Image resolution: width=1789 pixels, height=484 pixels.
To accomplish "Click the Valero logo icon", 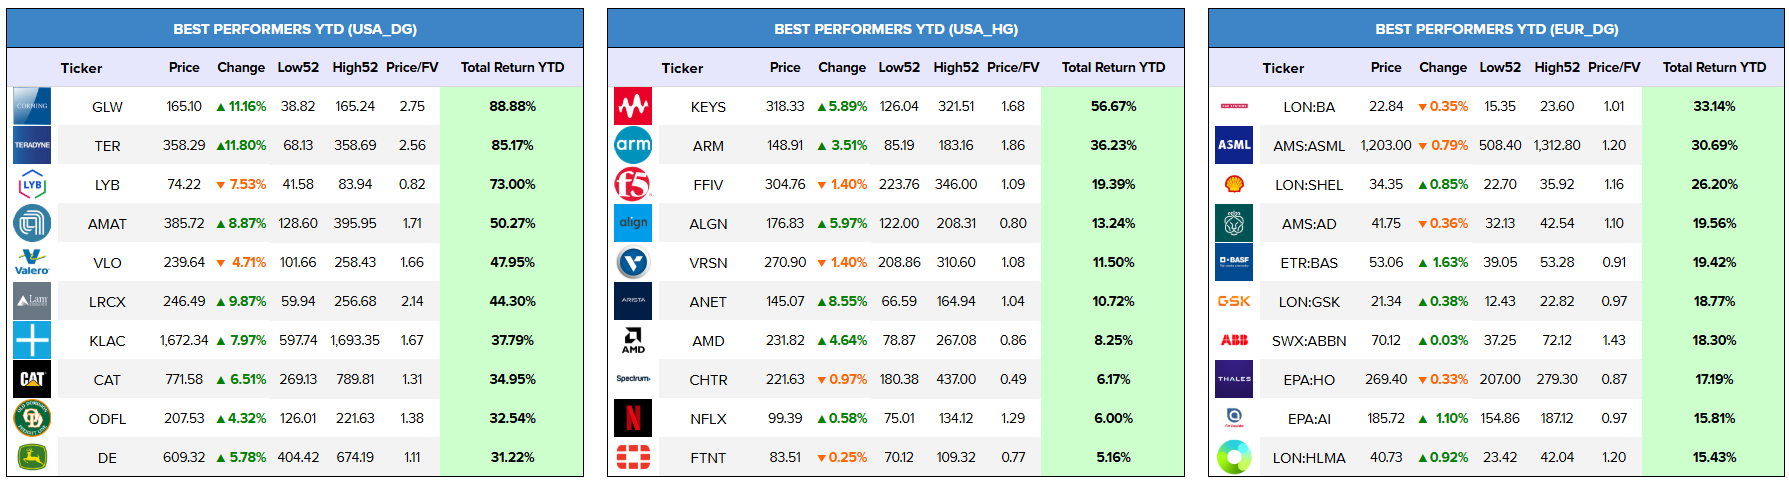I will coord(32,262).
